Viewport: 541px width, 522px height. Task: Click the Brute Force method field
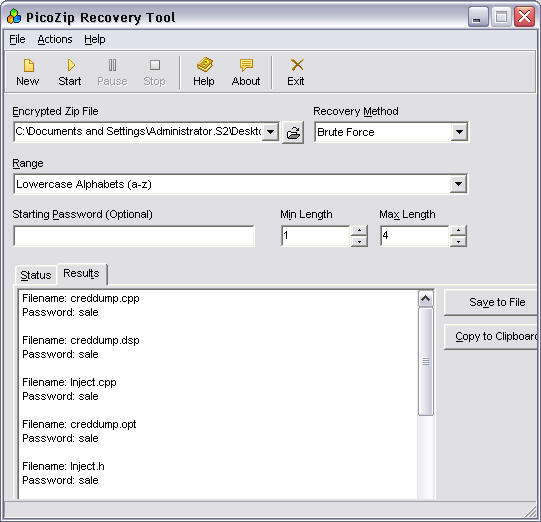(383, 132)
